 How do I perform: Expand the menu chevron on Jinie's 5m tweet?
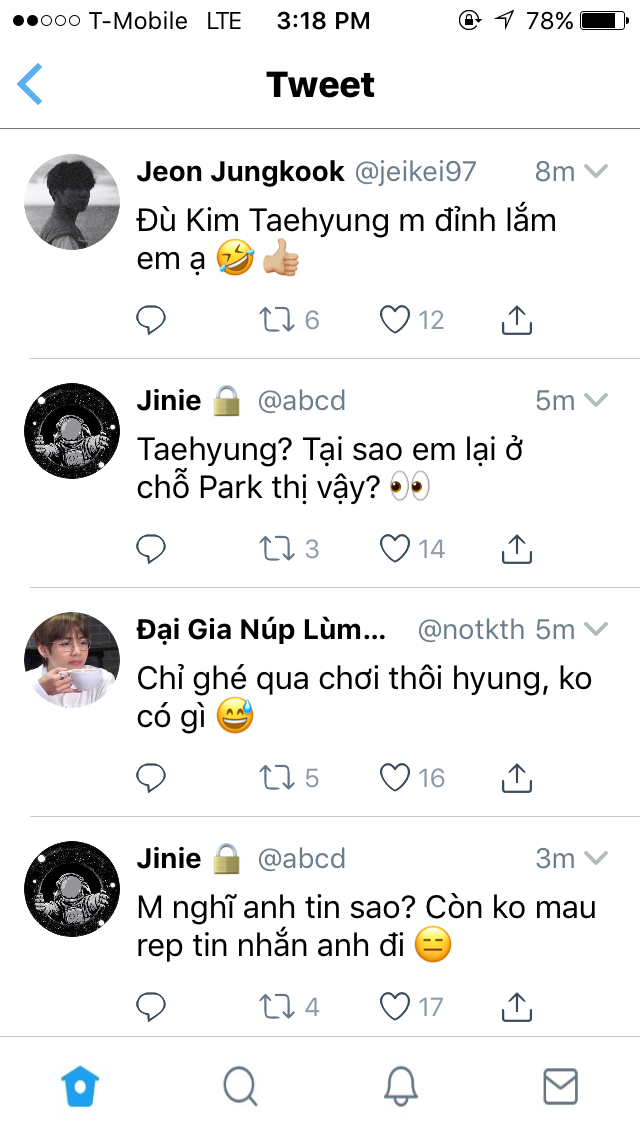click(x=596, y=401)
